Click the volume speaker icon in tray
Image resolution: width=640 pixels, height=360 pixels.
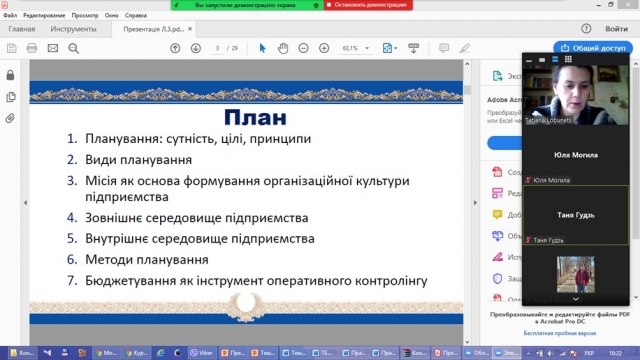pyautogui.click(x=551, y=353)
